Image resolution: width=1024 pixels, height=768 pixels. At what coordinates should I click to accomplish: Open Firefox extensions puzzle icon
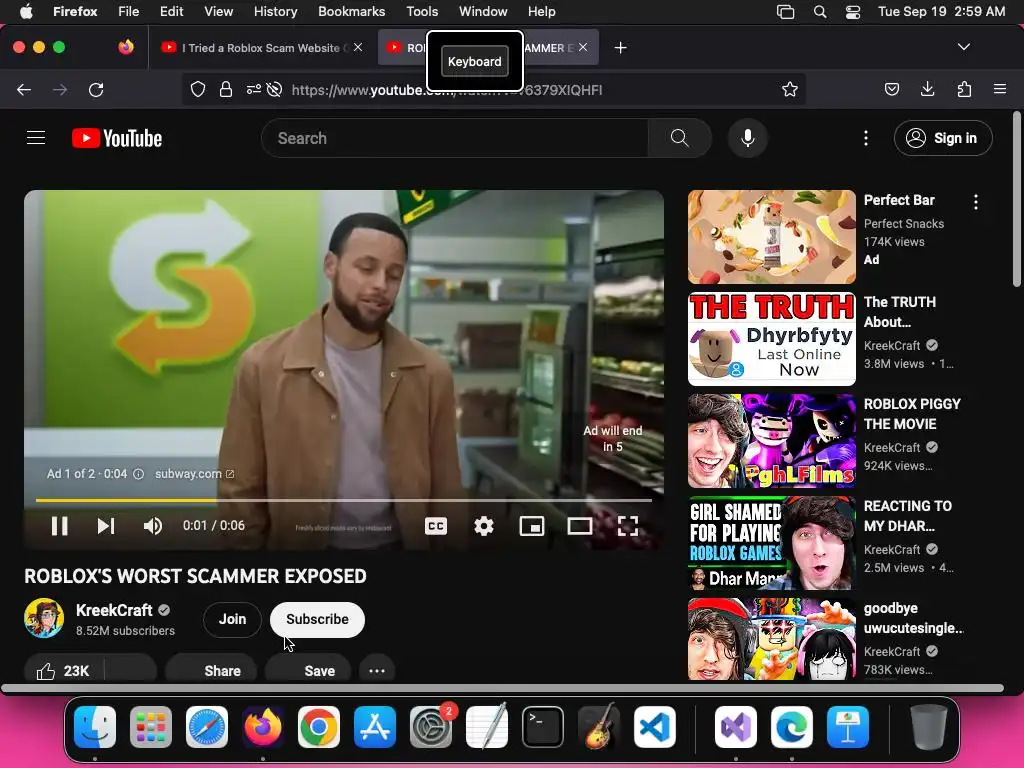coord(964,89)
